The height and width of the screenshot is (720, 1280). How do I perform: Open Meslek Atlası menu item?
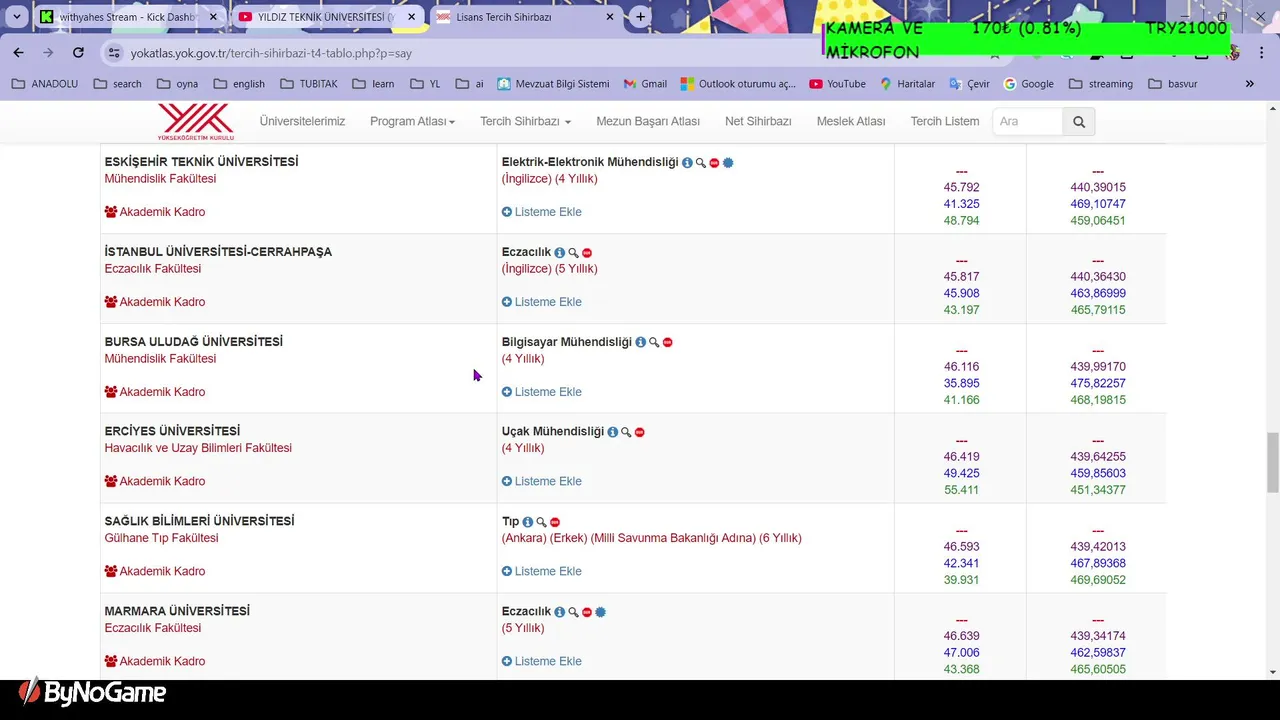pos(851,121)
